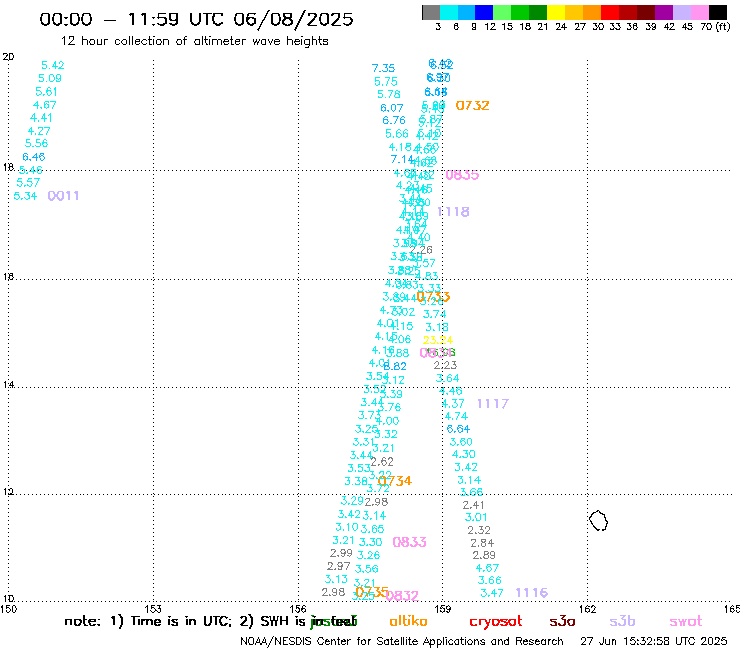
Task: Click the pink '0833' pass time label
Action: (x=409, y=542)
